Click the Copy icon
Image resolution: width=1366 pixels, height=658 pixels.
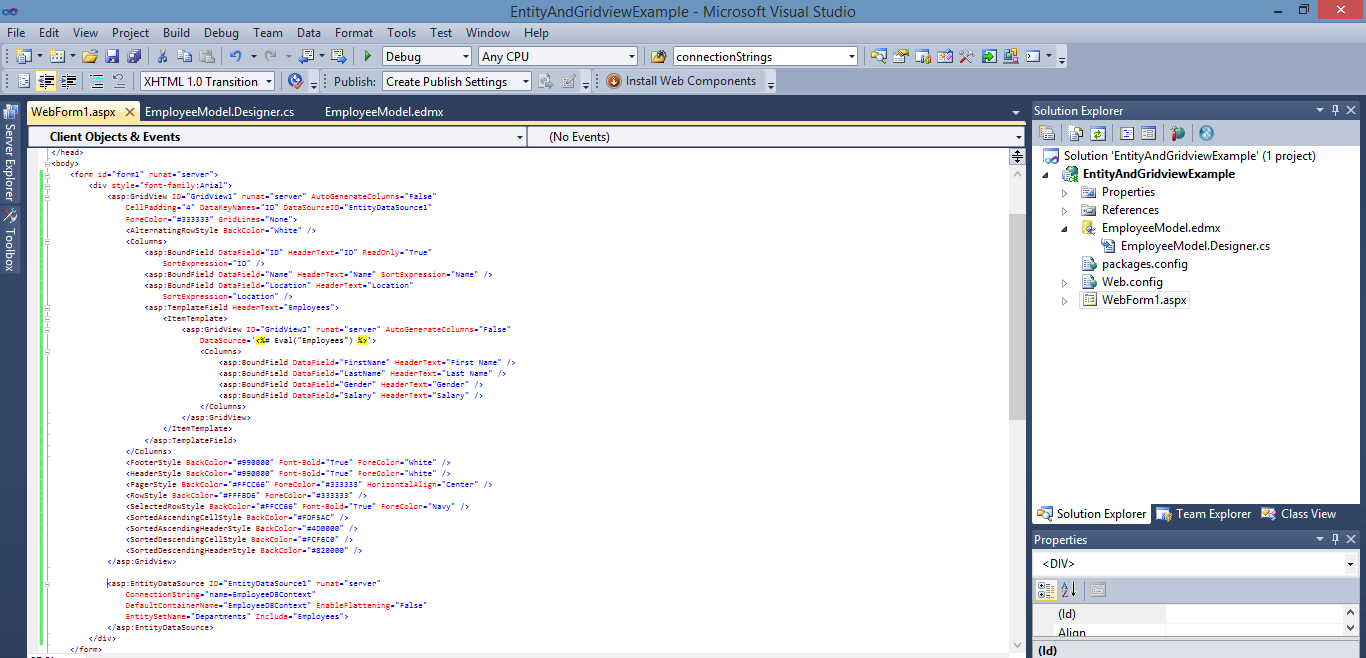(x=185, y=56)
